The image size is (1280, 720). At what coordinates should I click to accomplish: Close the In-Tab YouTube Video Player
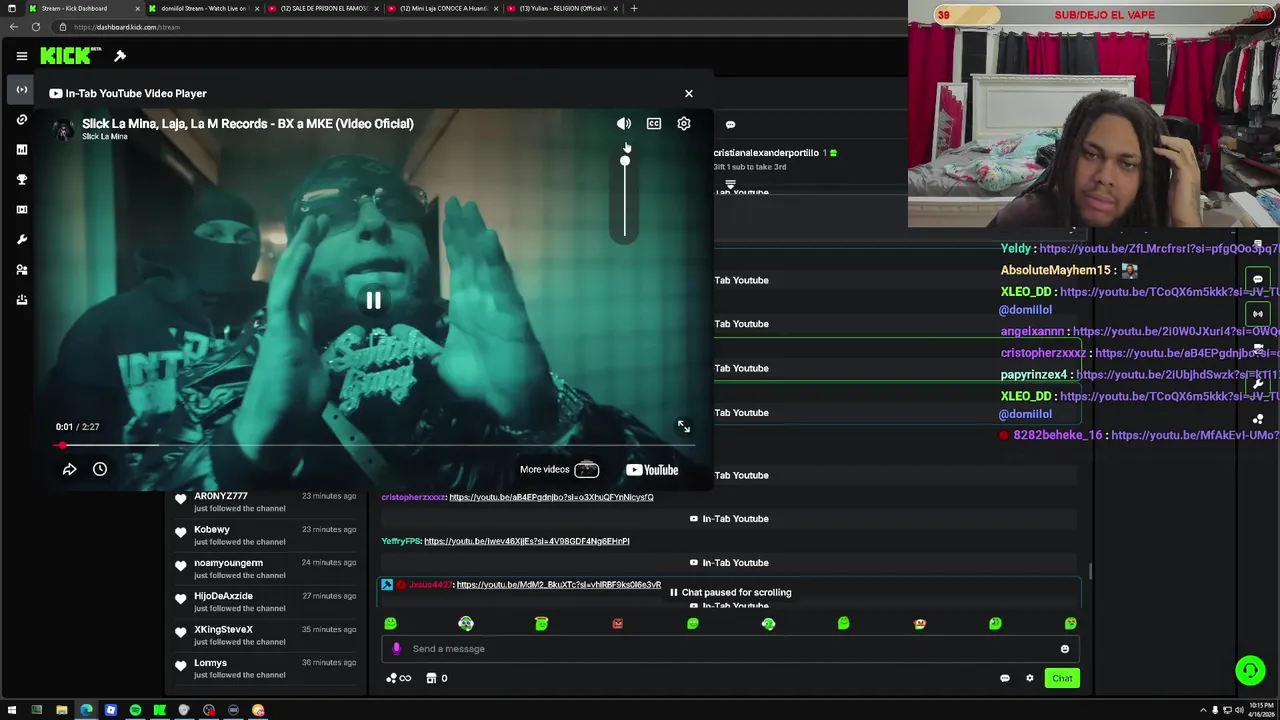pyautogui.click(x=688, y=93)
